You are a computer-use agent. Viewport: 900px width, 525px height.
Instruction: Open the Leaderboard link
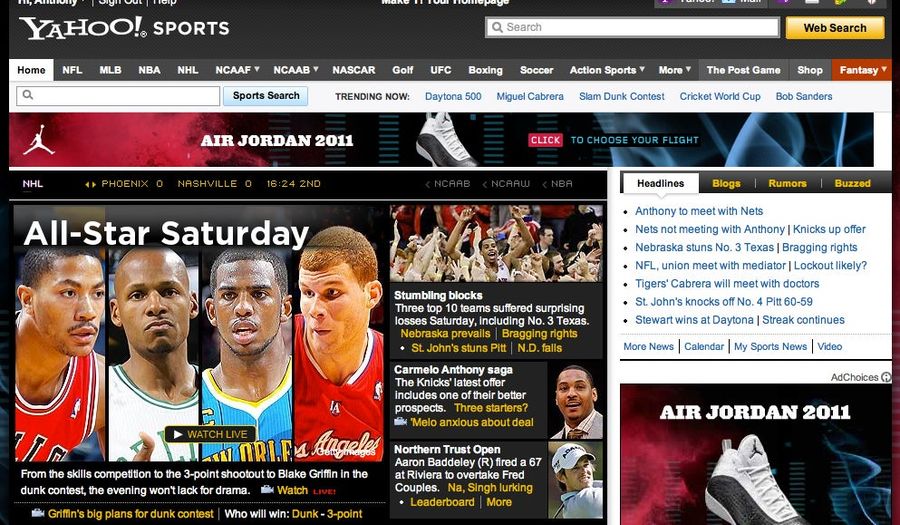(442, 502)
